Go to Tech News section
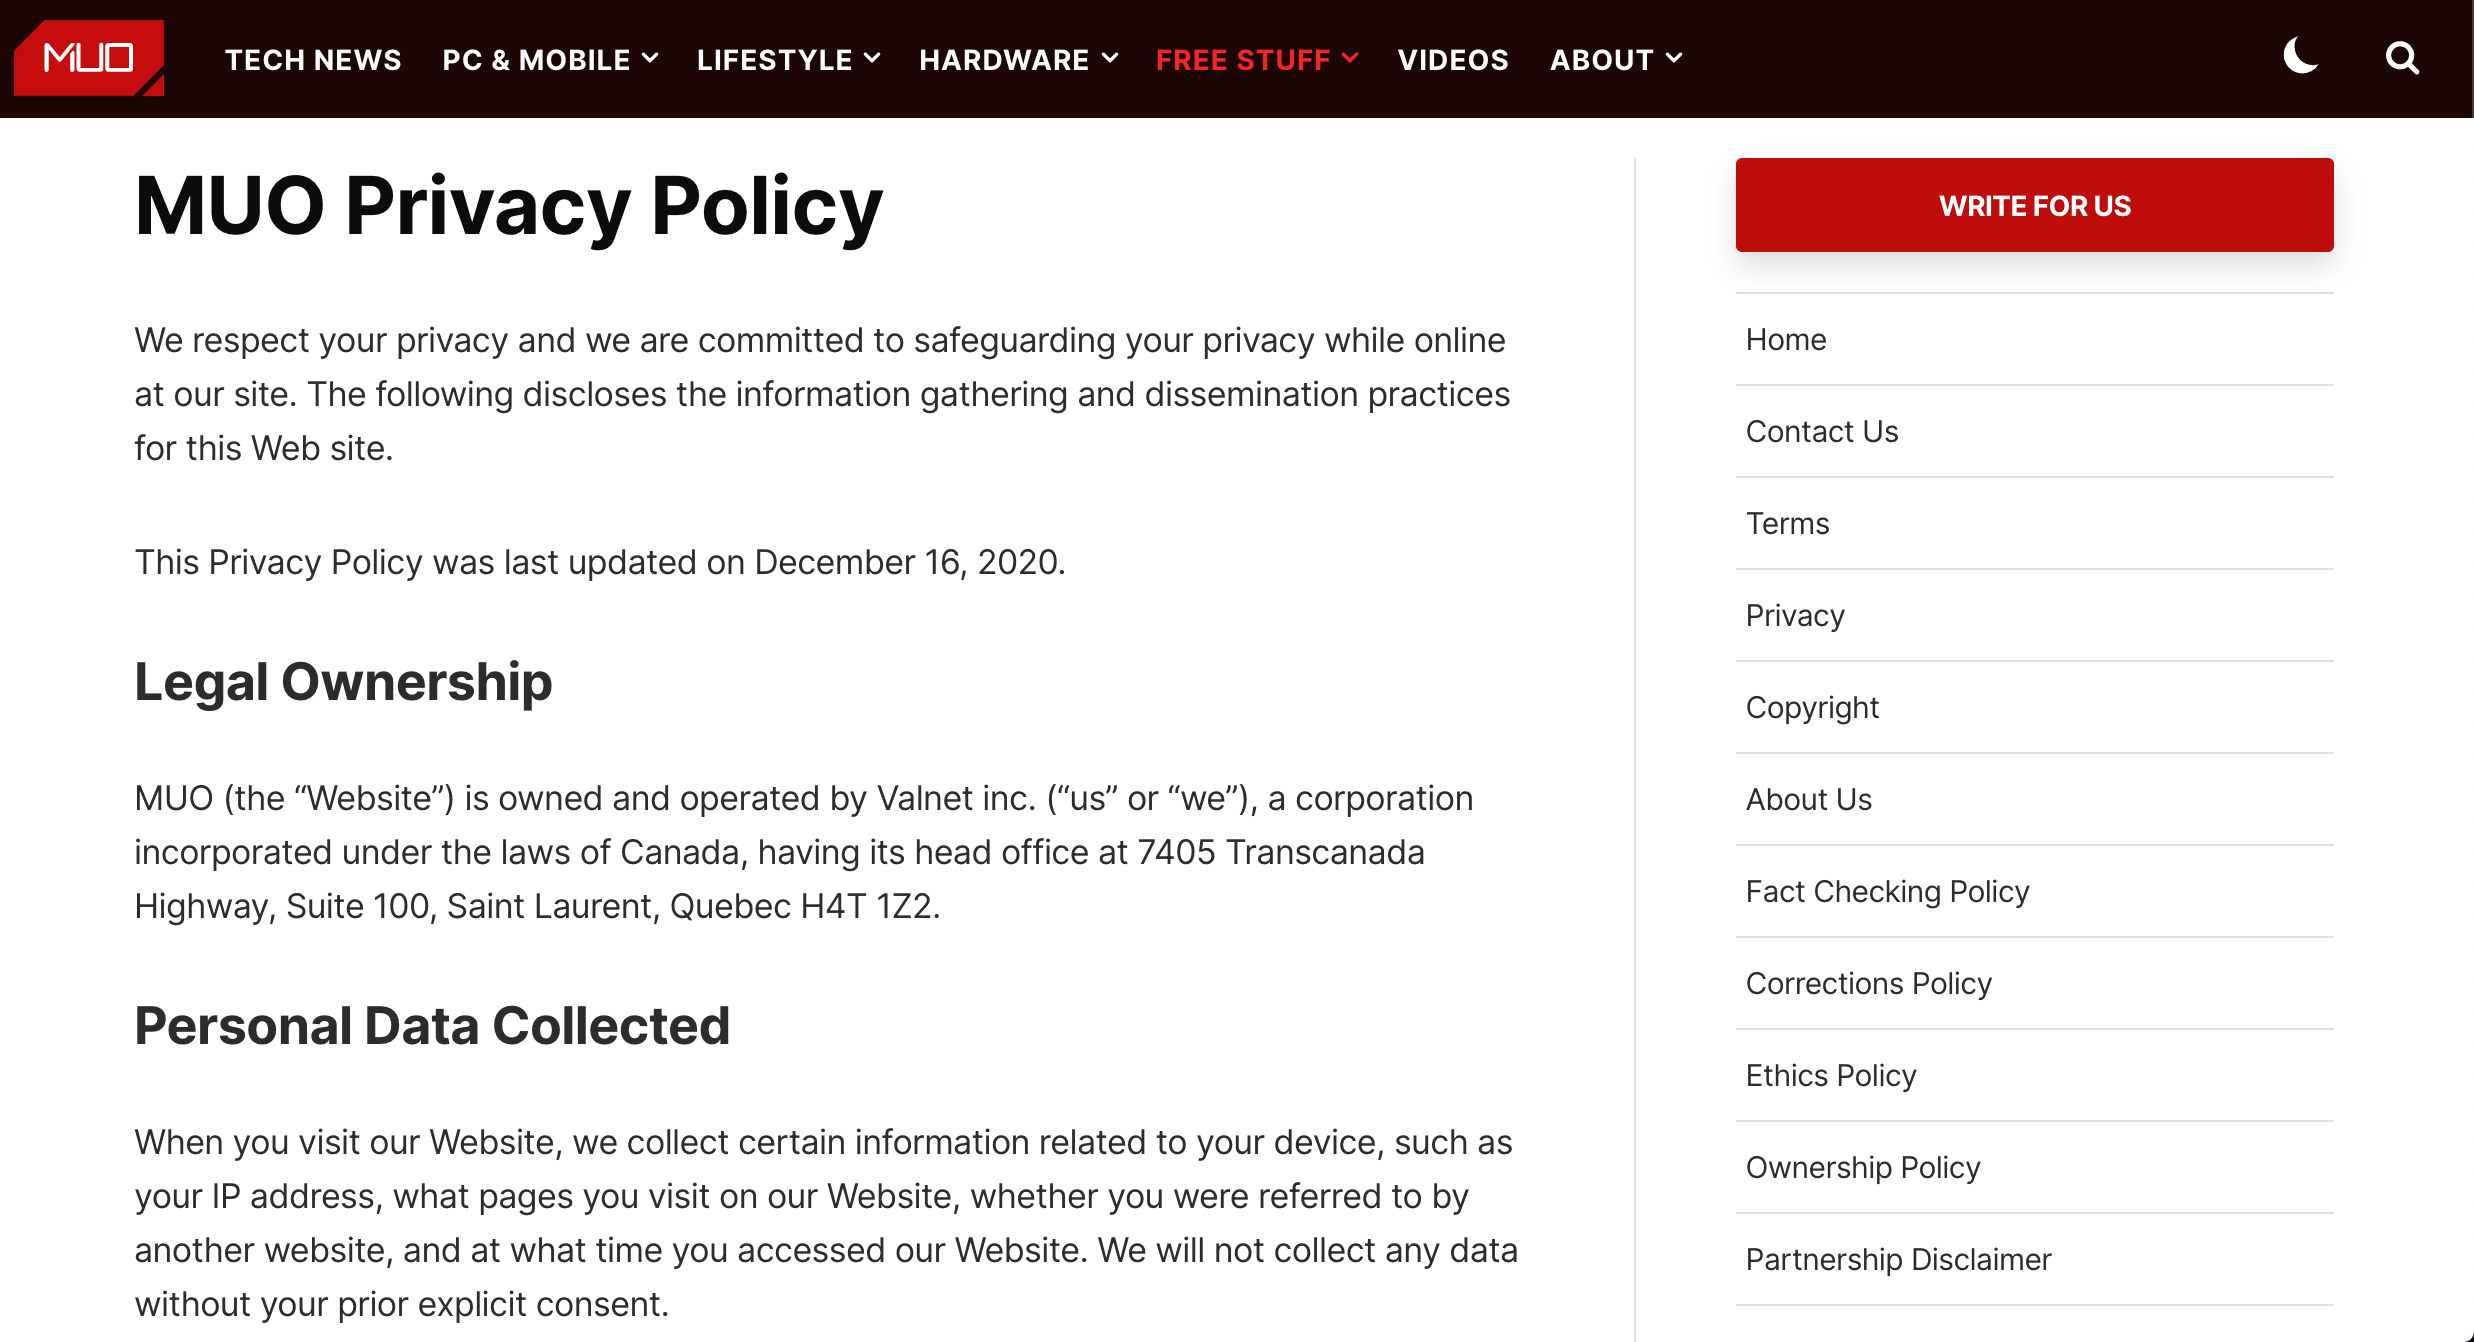 313,60
